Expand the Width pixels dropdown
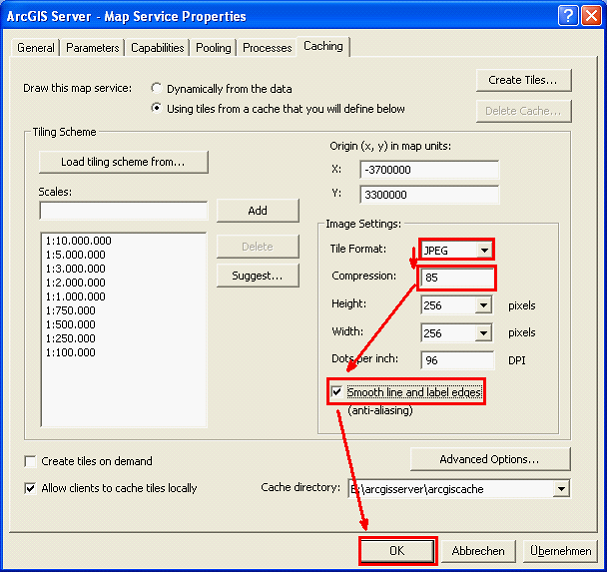 point(484,332)
